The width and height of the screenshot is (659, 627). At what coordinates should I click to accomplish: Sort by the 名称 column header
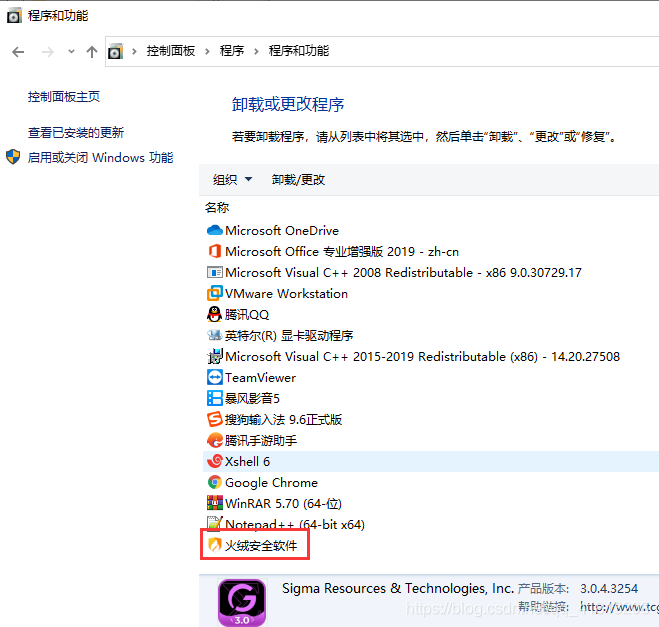pyautogui.click(x=217, y=208)
